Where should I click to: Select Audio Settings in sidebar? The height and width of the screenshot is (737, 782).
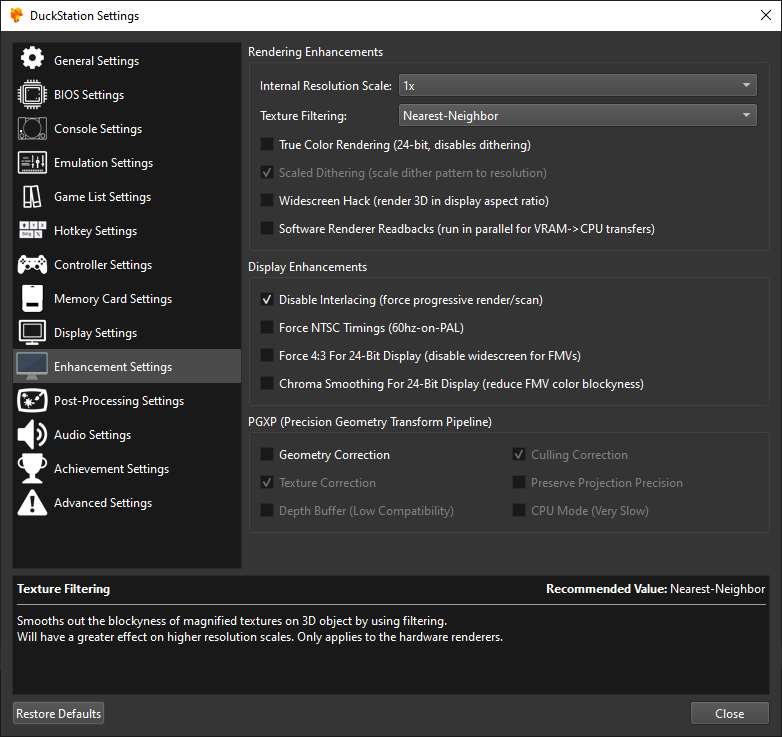(x=127, y=434)
